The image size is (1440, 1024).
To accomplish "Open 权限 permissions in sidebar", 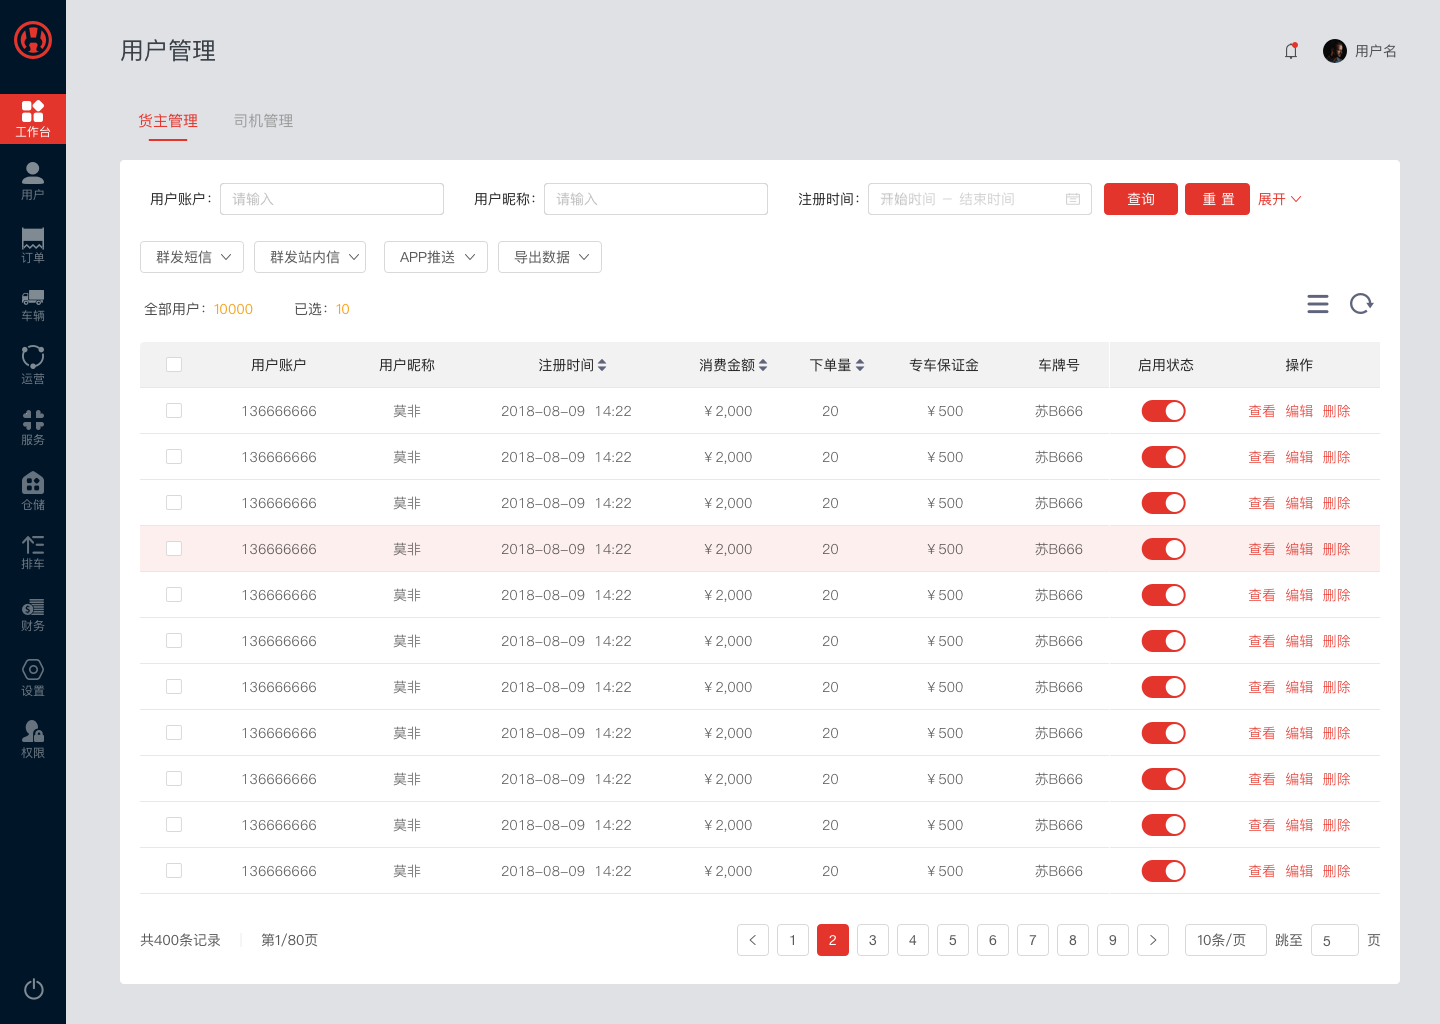I will pos(33,740).
